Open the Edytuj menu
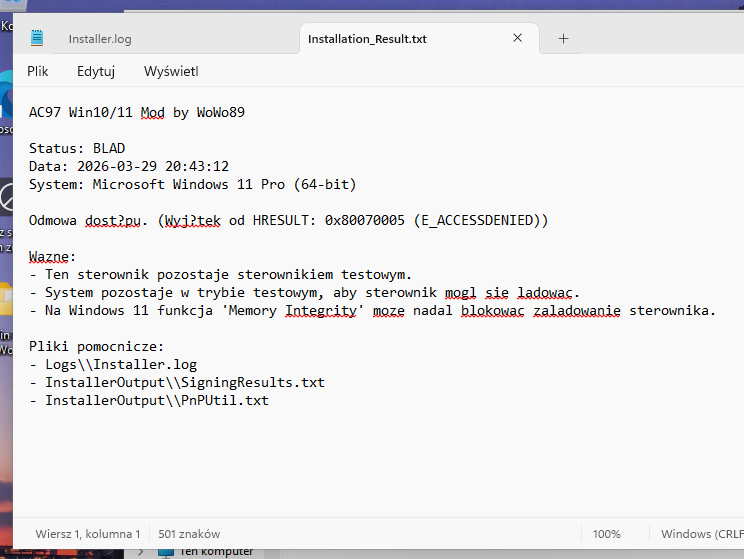 pyautogui.click(x=96, y=71)
